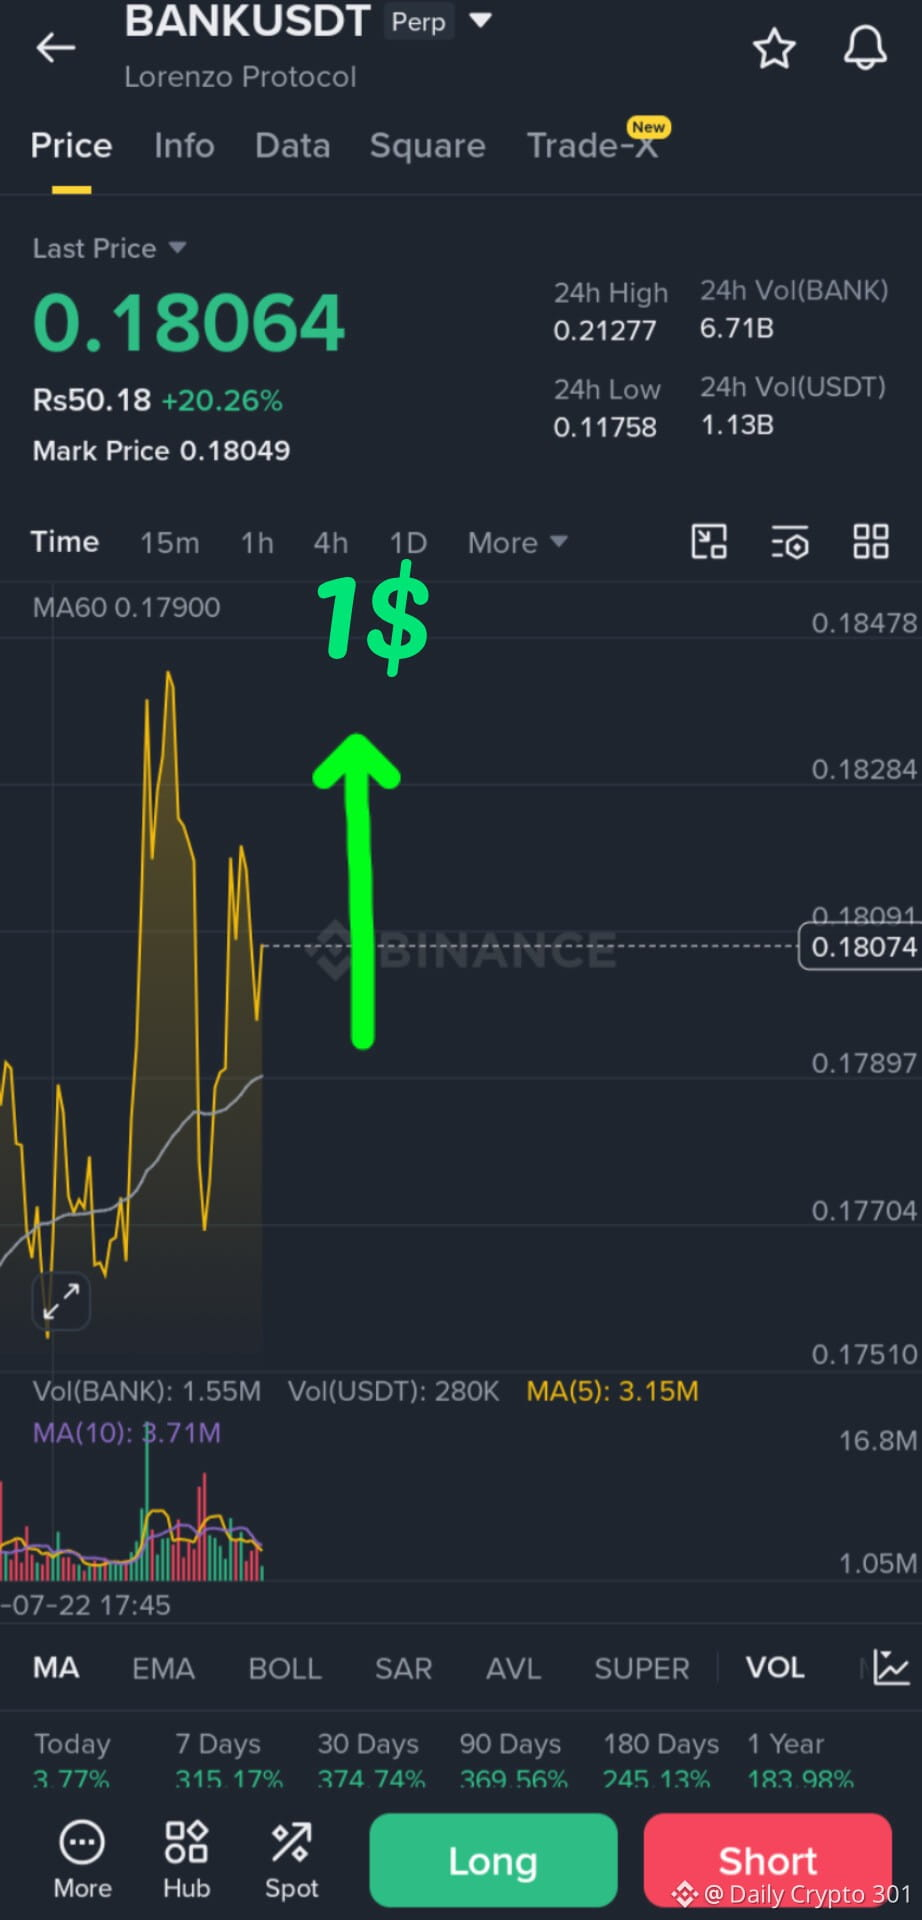Expand BANKUSDT Perp pair selector arrow

[x=481, y=20]
